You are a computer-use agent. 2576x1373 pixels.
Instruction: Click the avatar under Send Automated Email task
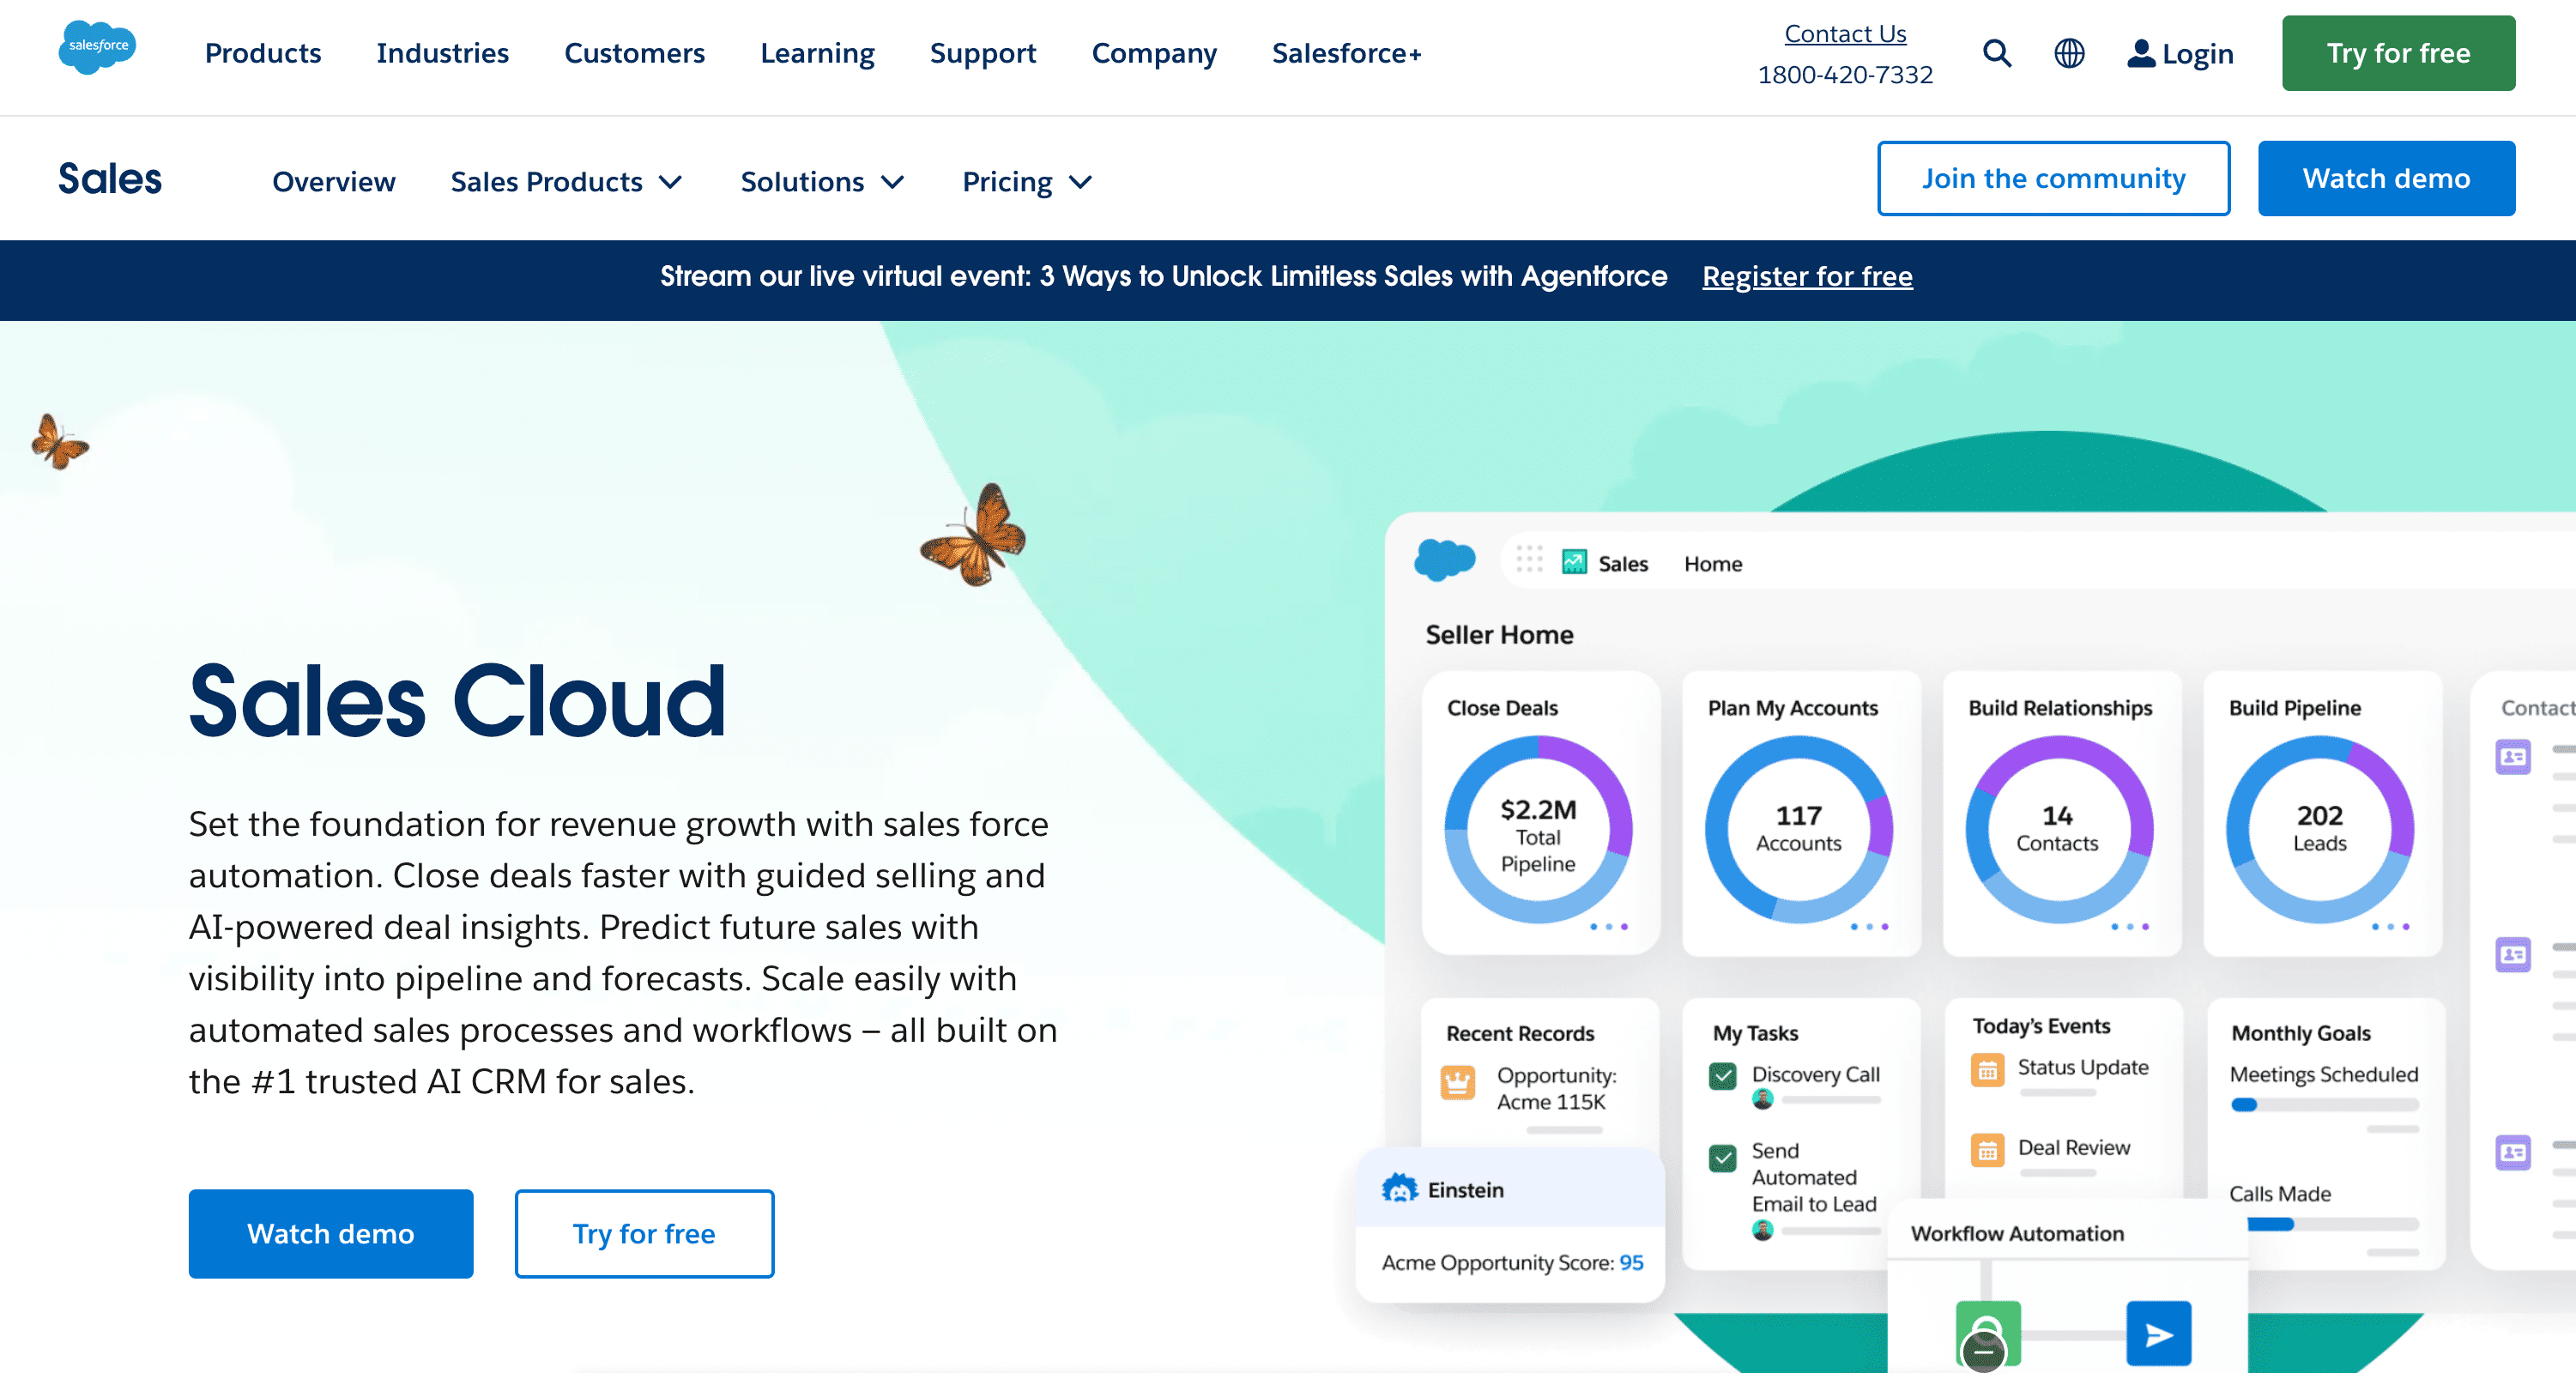pos(1762,1230)
